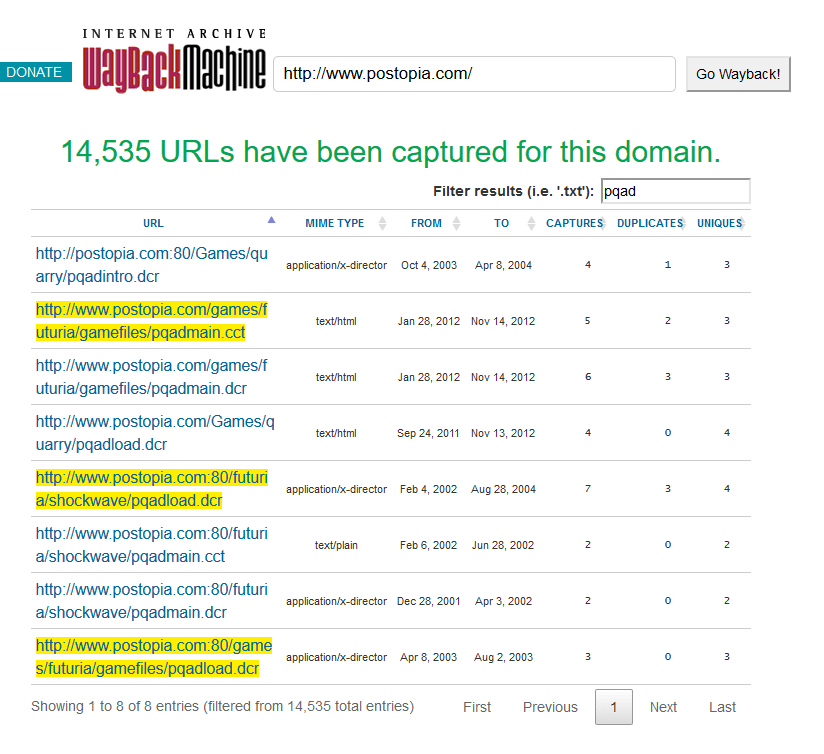Click the Filter results text box
This screenshot has width=824, height=754.
[x=675, y=191]
